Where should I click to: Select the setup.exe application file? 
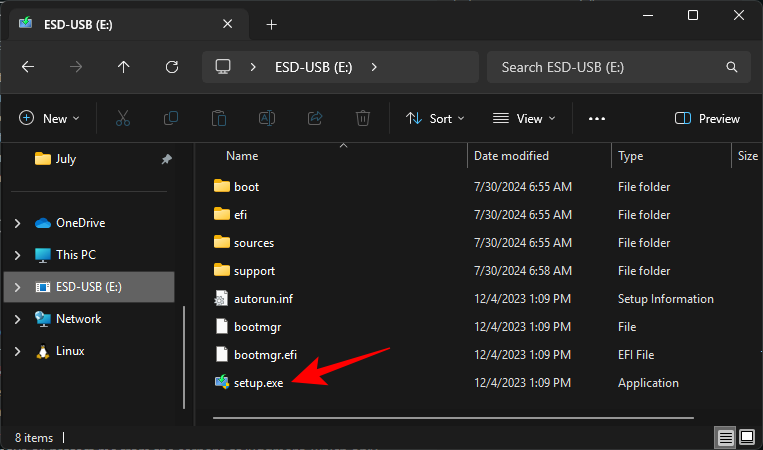coord(258,383)
